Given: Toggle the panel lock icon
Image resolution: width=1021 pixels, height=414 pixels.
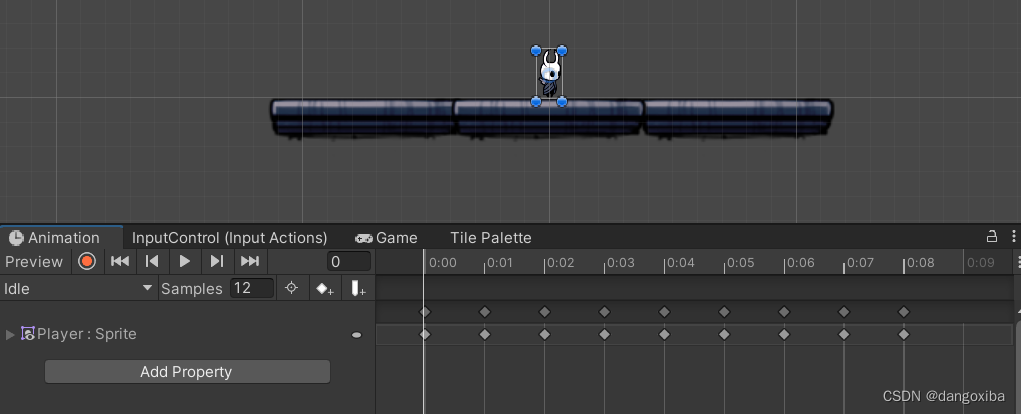Looking at the screenshot, I should pos(992,236).
